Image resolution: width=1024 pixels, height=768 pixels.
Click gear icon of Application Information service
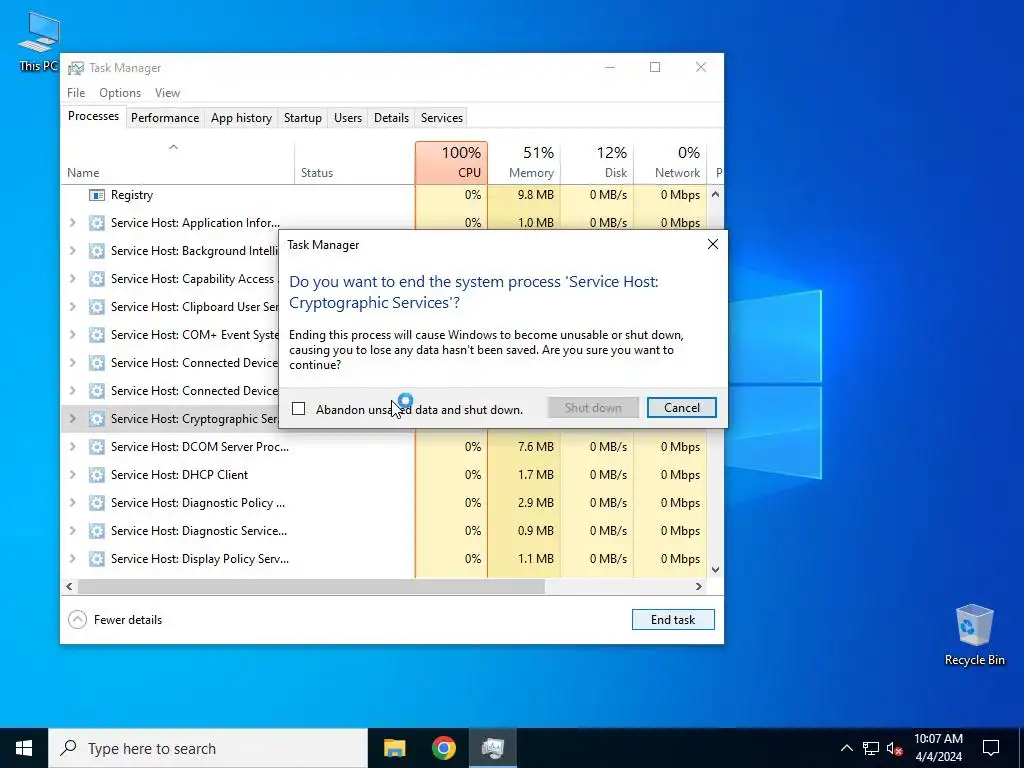click(97, 223)
